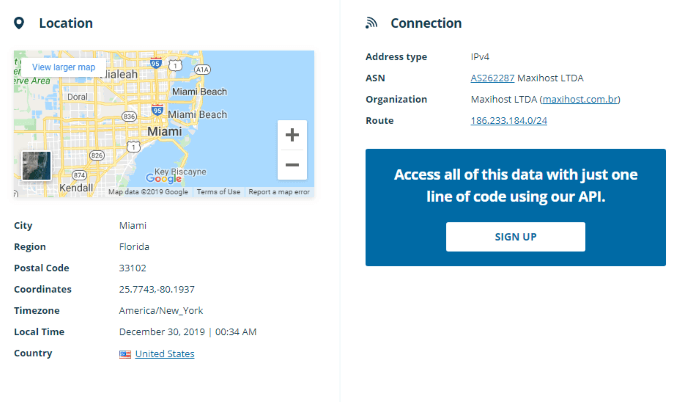Zoom in on the Miami map

[292, 134]
